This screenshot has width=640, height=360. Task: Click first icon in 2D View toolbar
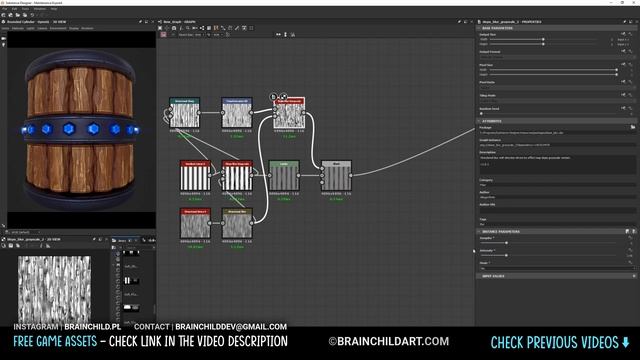(4, 246)
